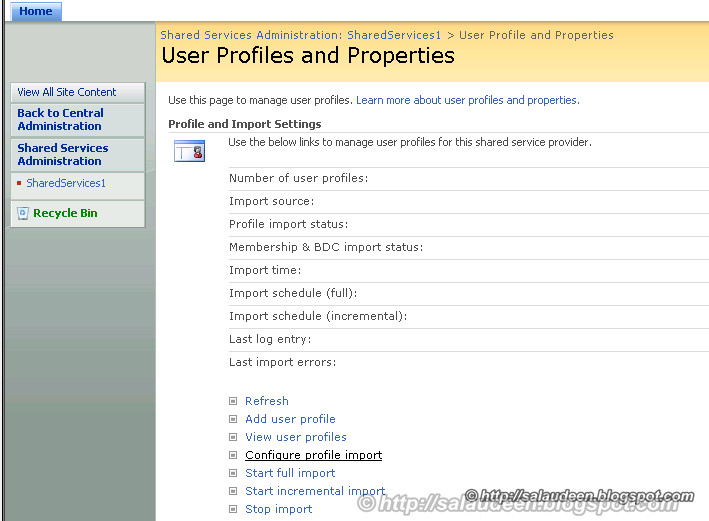
Task: Open the Home tab
Action: click(36, 11)
